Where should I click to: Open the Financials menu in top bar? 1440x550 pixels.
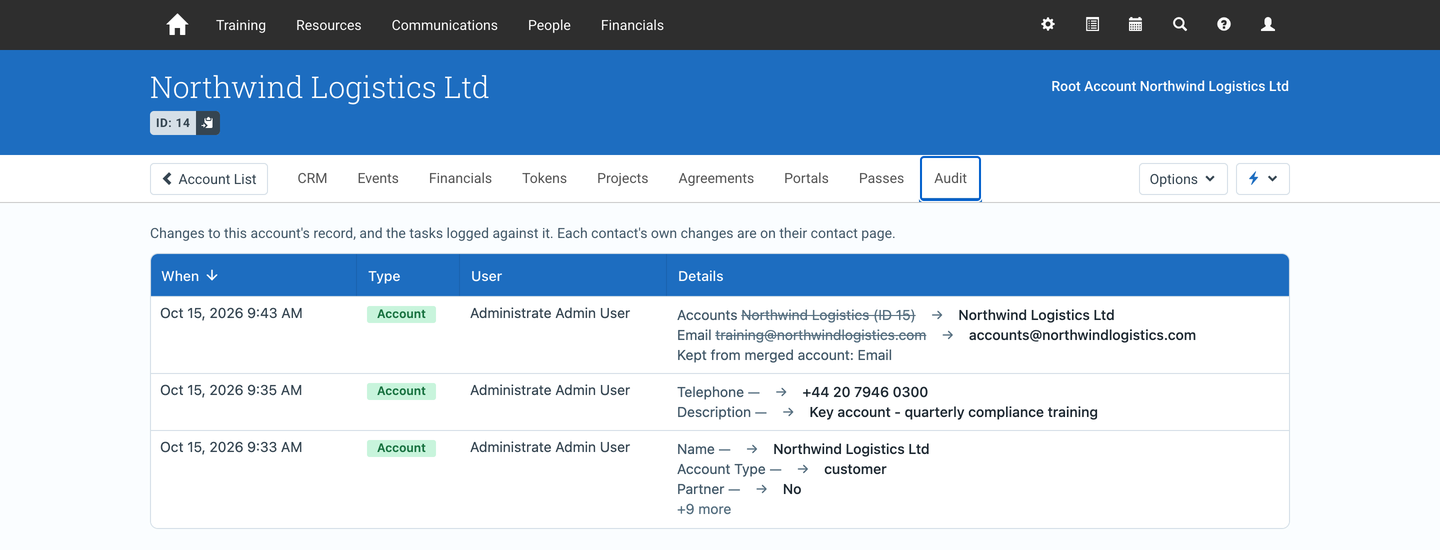[x=632, y=25]
